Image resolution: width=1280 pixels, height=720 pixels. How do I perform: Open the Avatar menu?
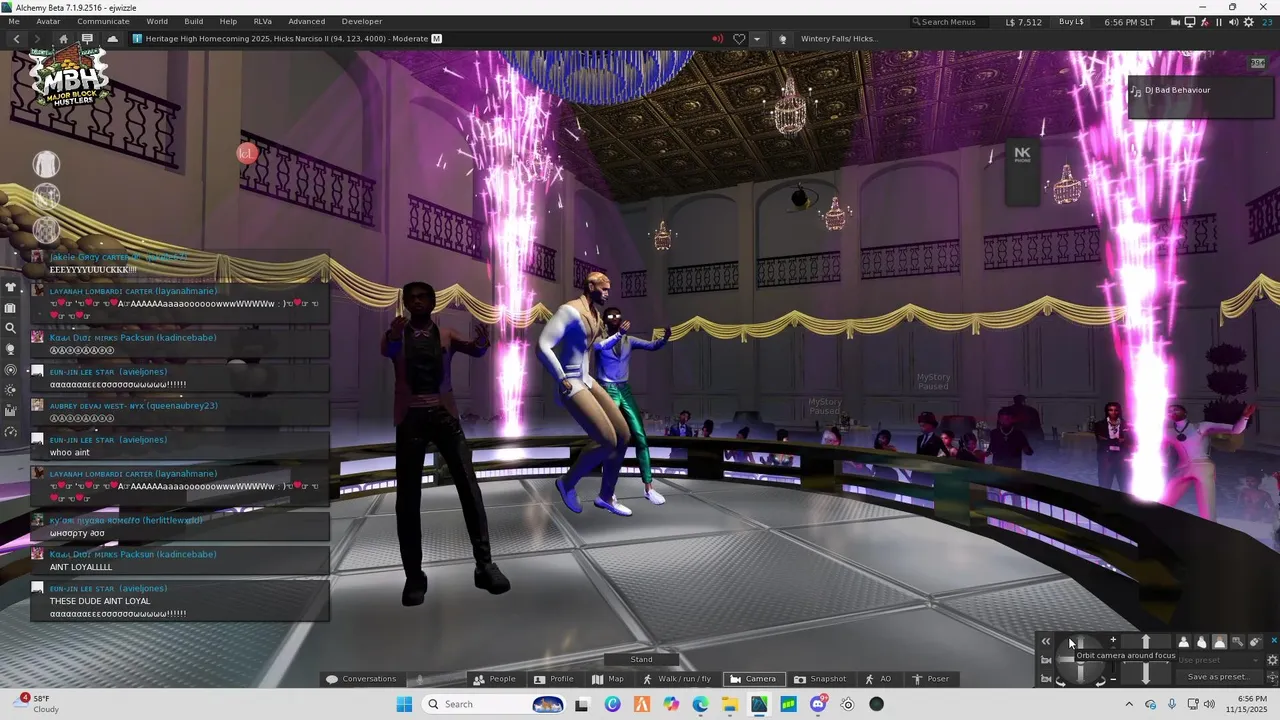click(48, 22)
